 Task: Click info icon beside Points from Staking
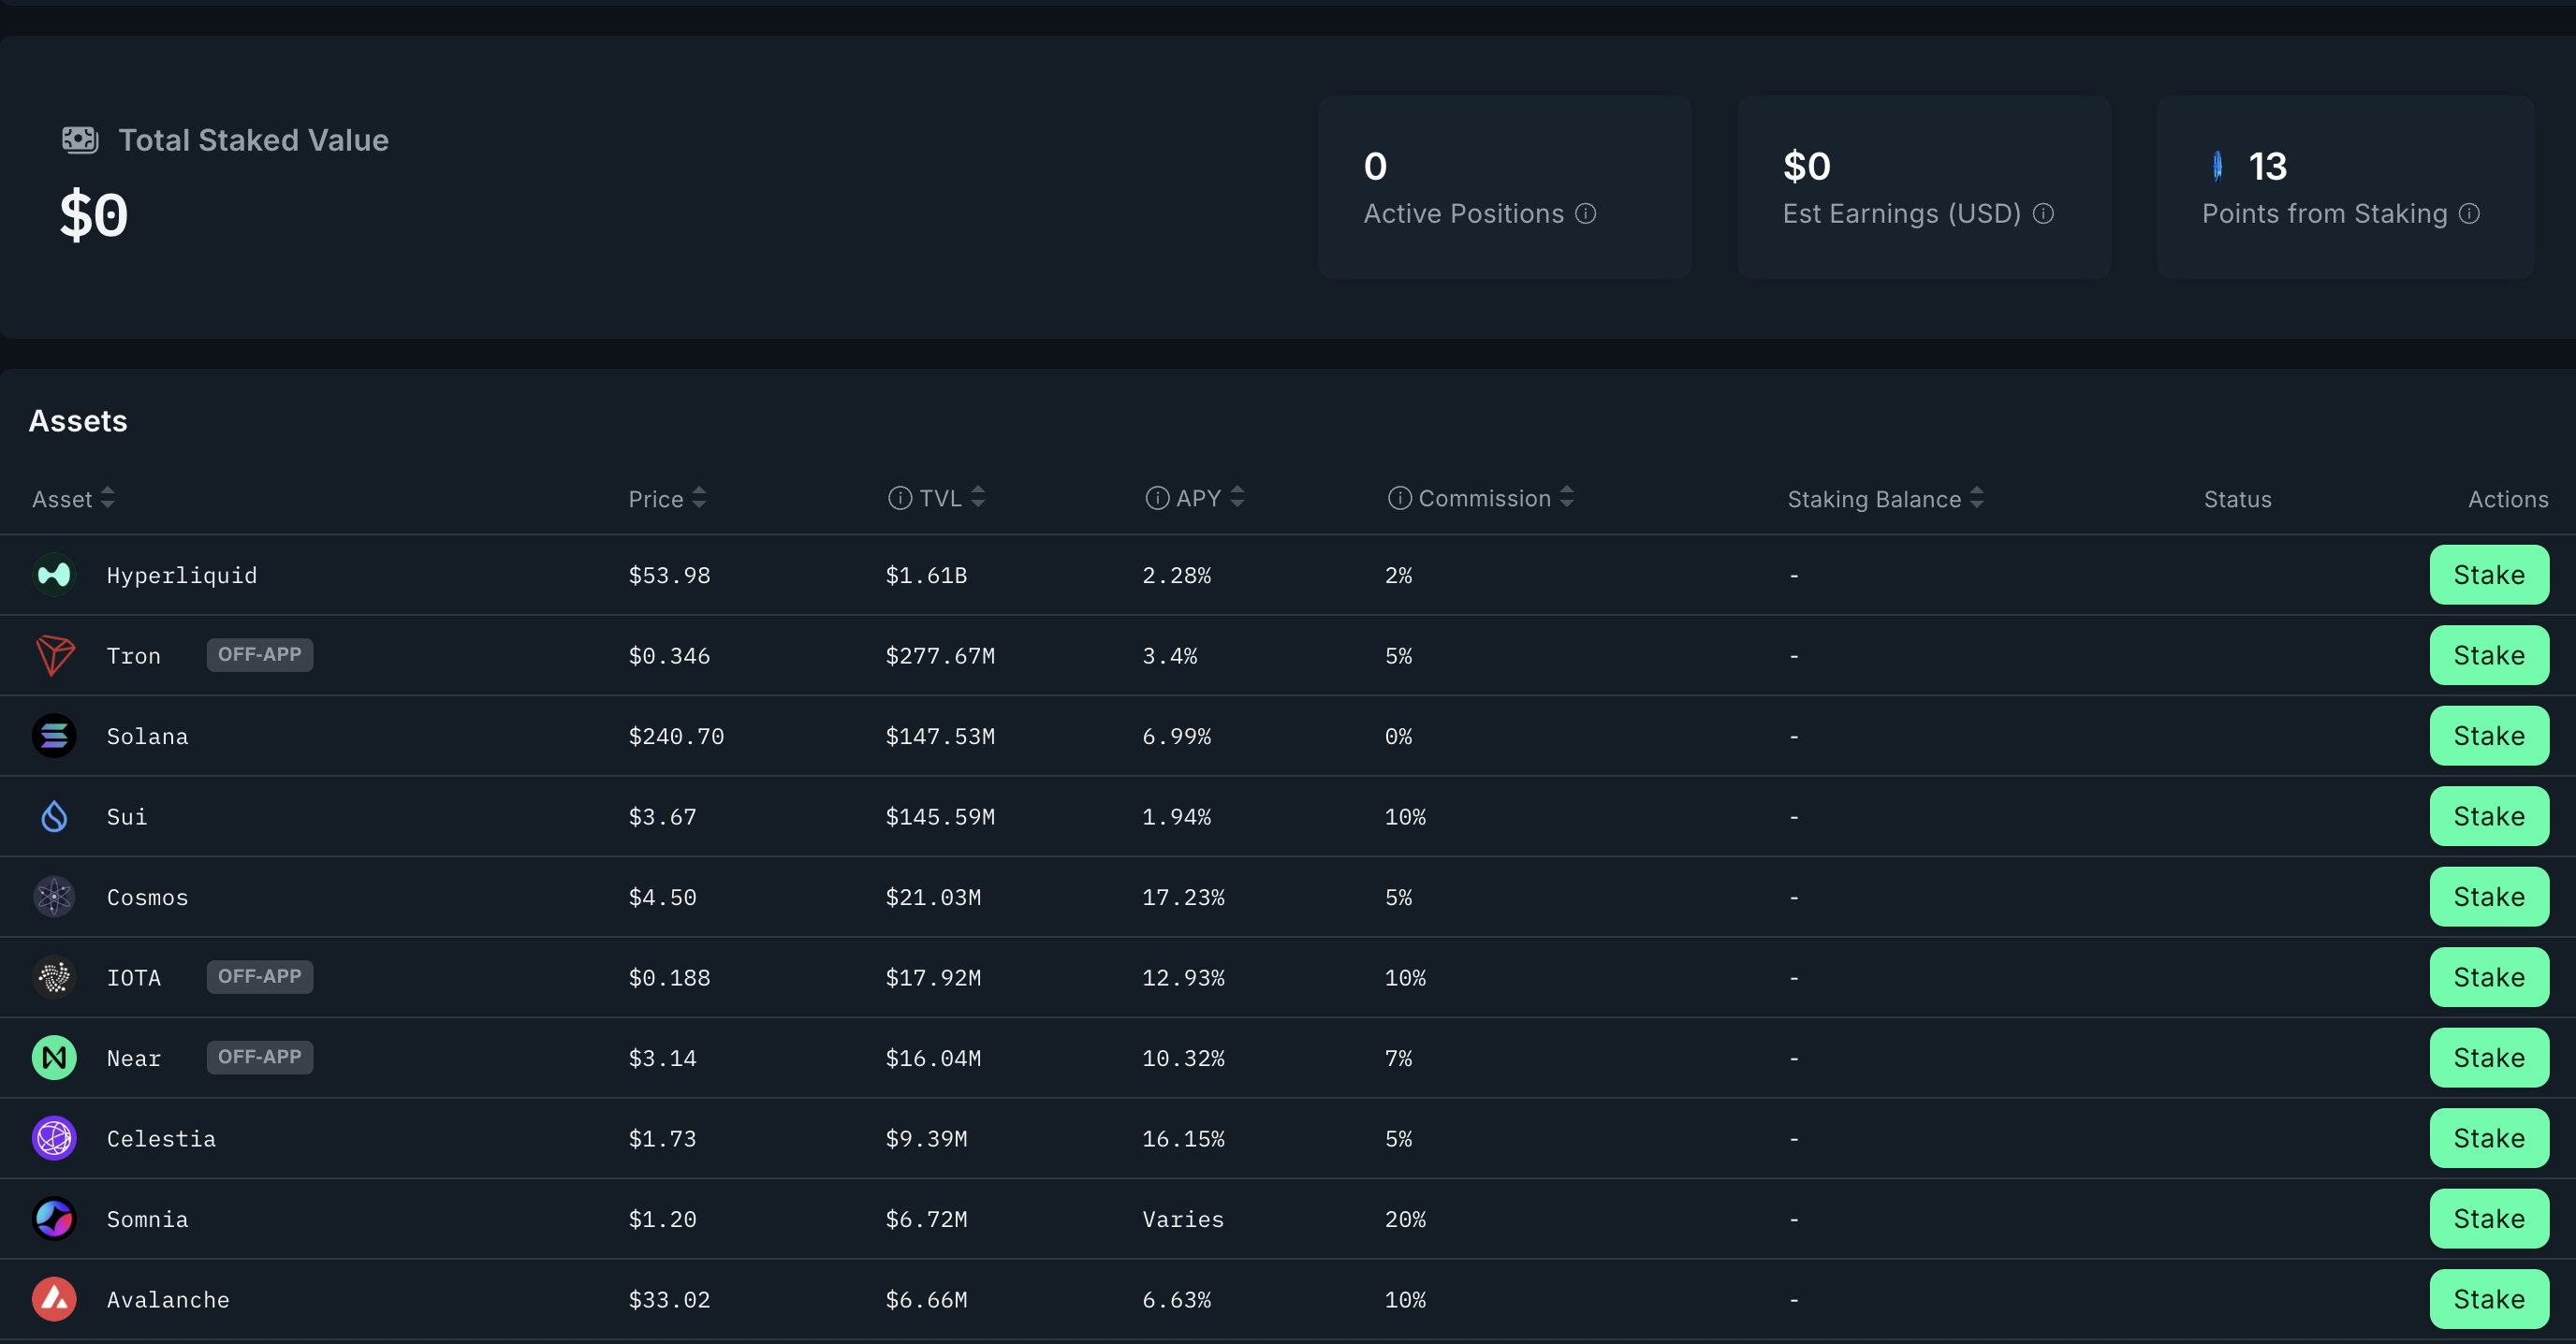[2469, 214]
